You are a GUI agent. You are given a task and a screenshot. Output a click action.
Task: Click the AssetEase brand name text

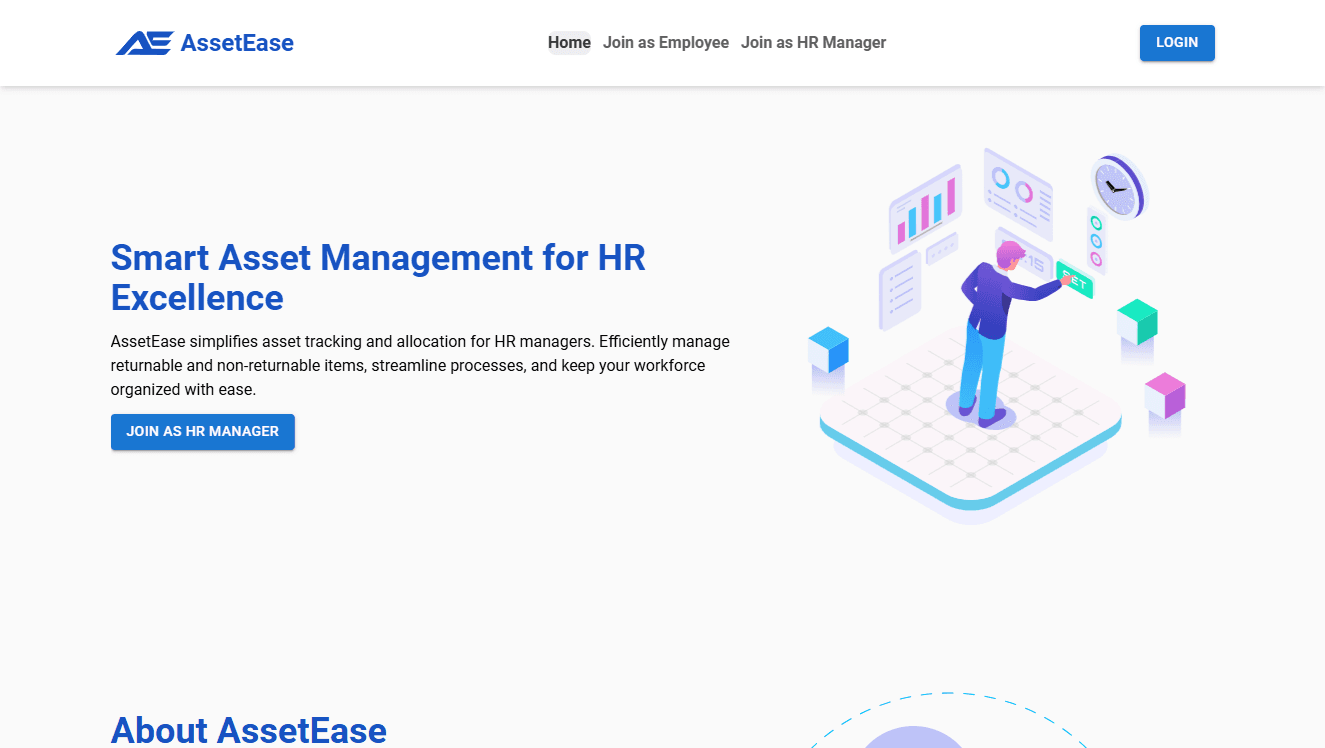[x=237, y=43]
